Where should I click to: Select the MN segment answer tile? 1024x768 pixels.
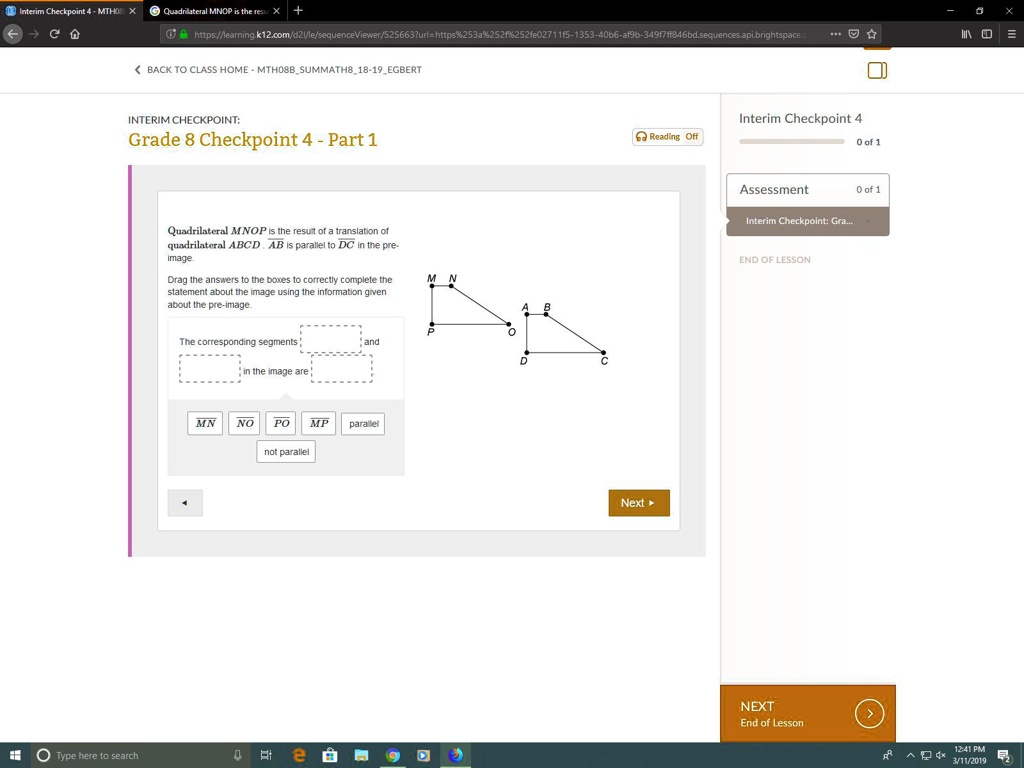click(x=205, y=423)
